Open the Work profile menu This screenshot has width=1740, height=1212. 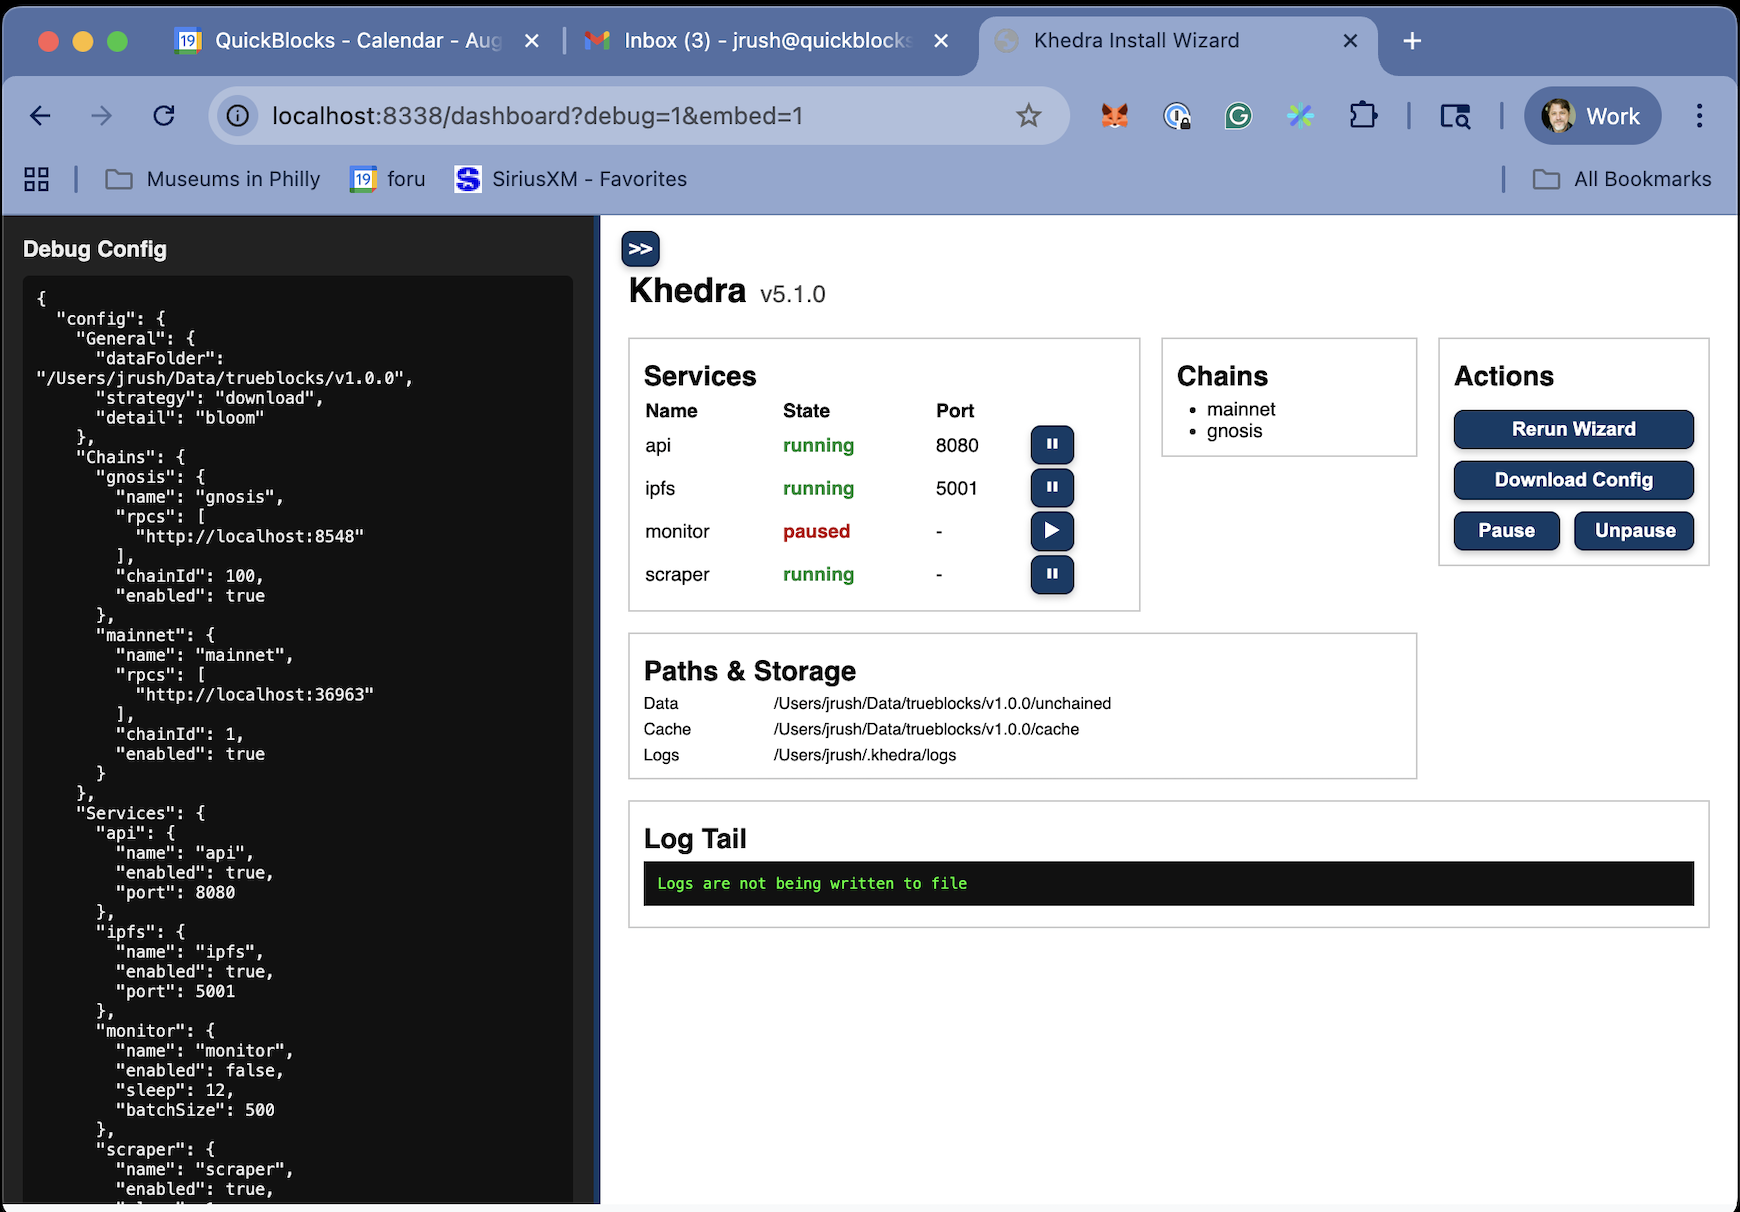point(1592,116)
